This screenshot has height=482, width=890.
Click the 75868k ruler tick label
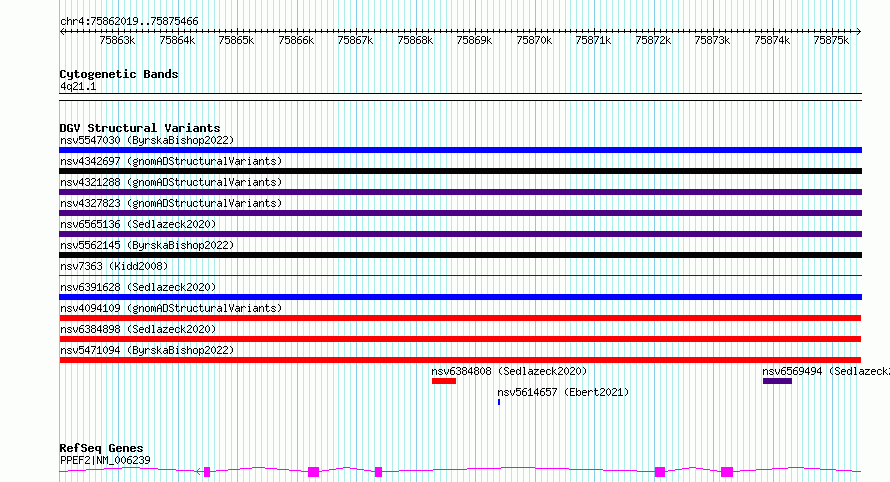tap(415, 40)
